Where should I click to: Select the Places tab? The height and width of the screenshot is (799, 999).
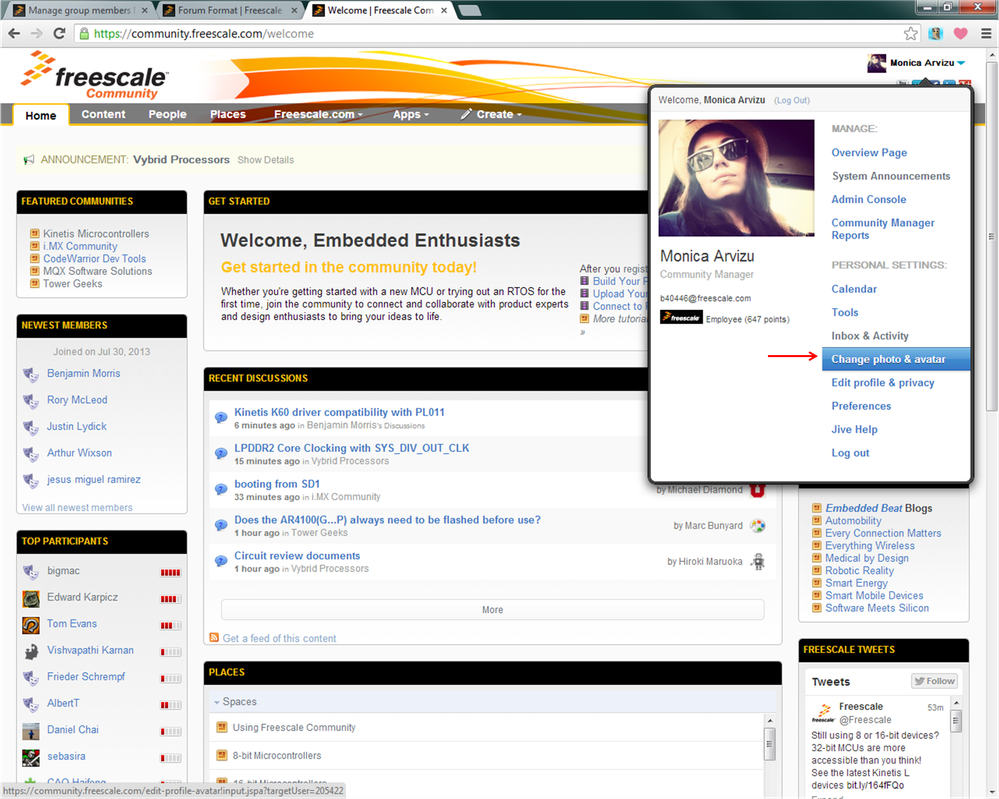tap(228, 114)
